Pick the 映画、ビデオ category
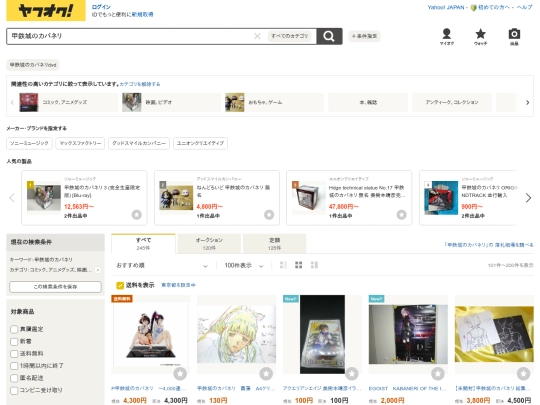Screen dimensions: 540x405 point(171,102)
